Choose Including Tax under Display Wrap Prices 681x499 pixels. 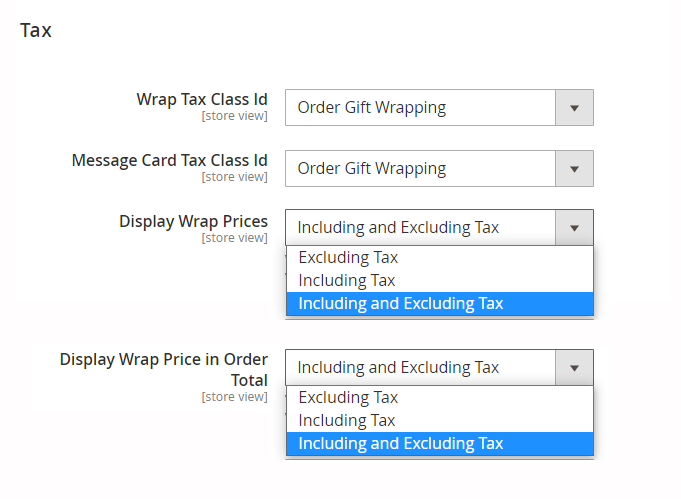pos(347,280)
